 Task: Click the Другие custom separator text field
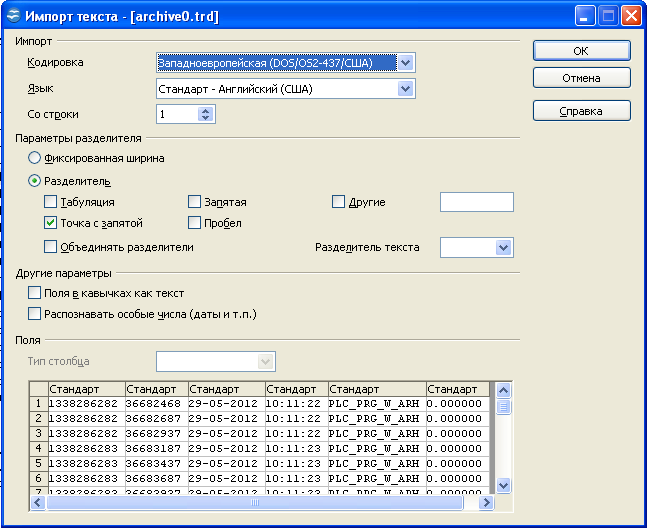pos(477,202)
